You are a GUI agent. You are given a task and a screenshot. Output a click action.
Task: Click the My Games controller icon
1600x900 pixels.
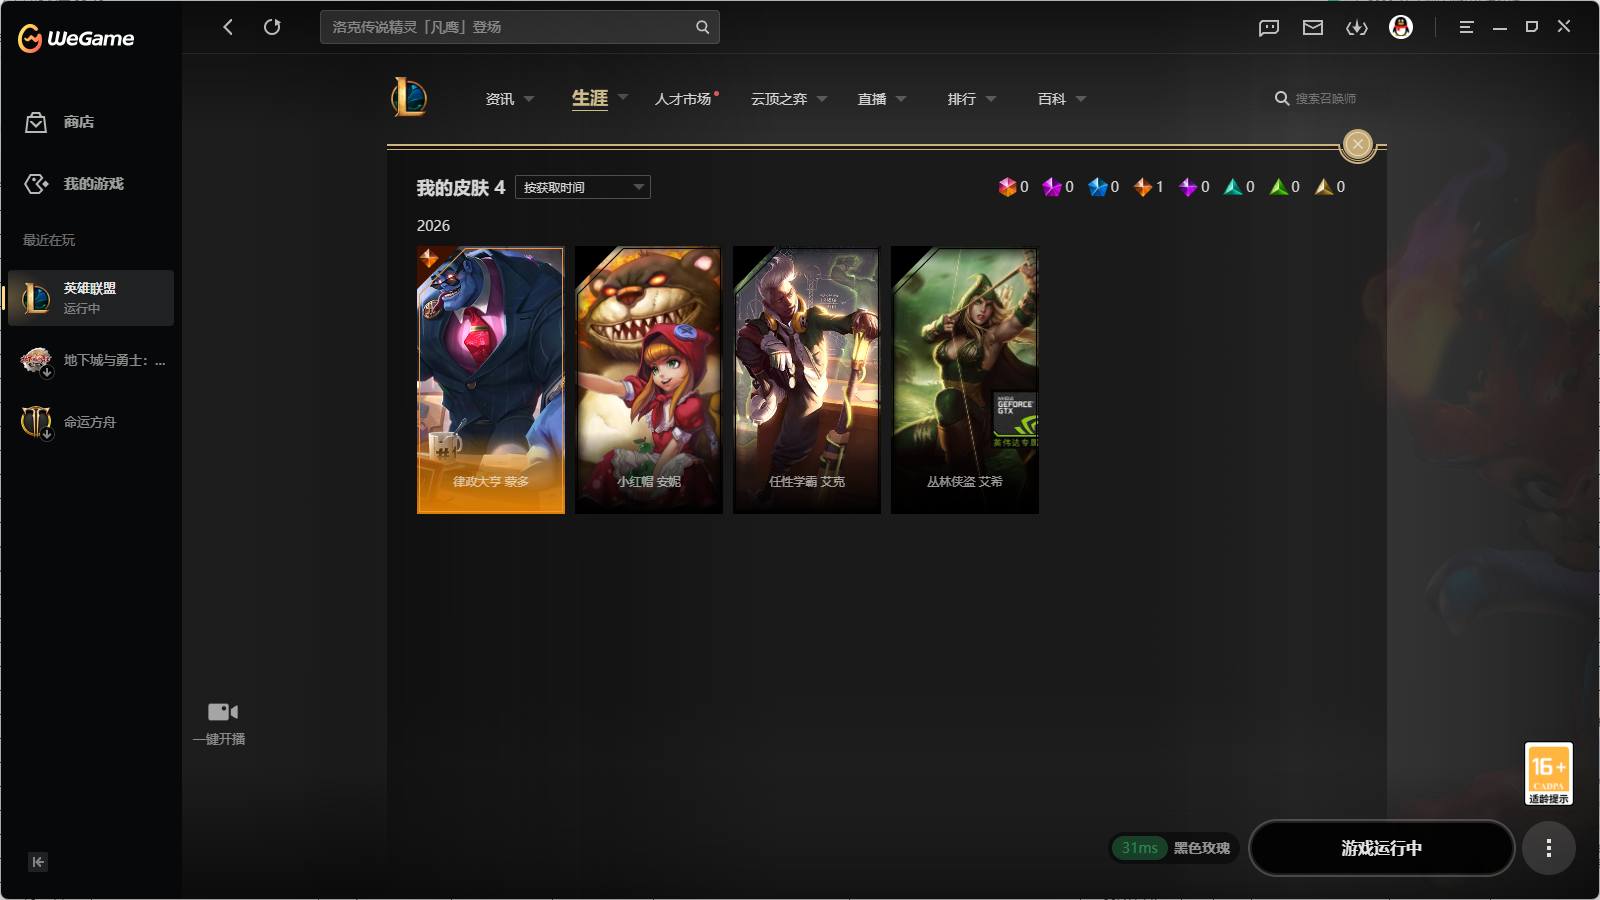(x=36, y=184)
